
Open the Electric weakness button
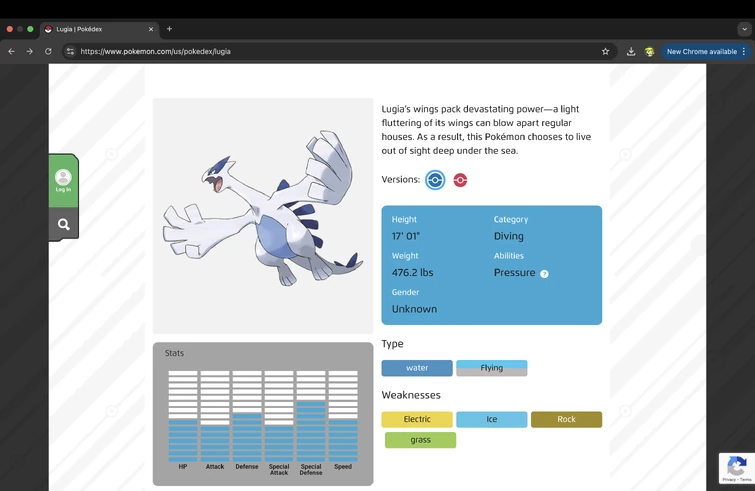417,419
